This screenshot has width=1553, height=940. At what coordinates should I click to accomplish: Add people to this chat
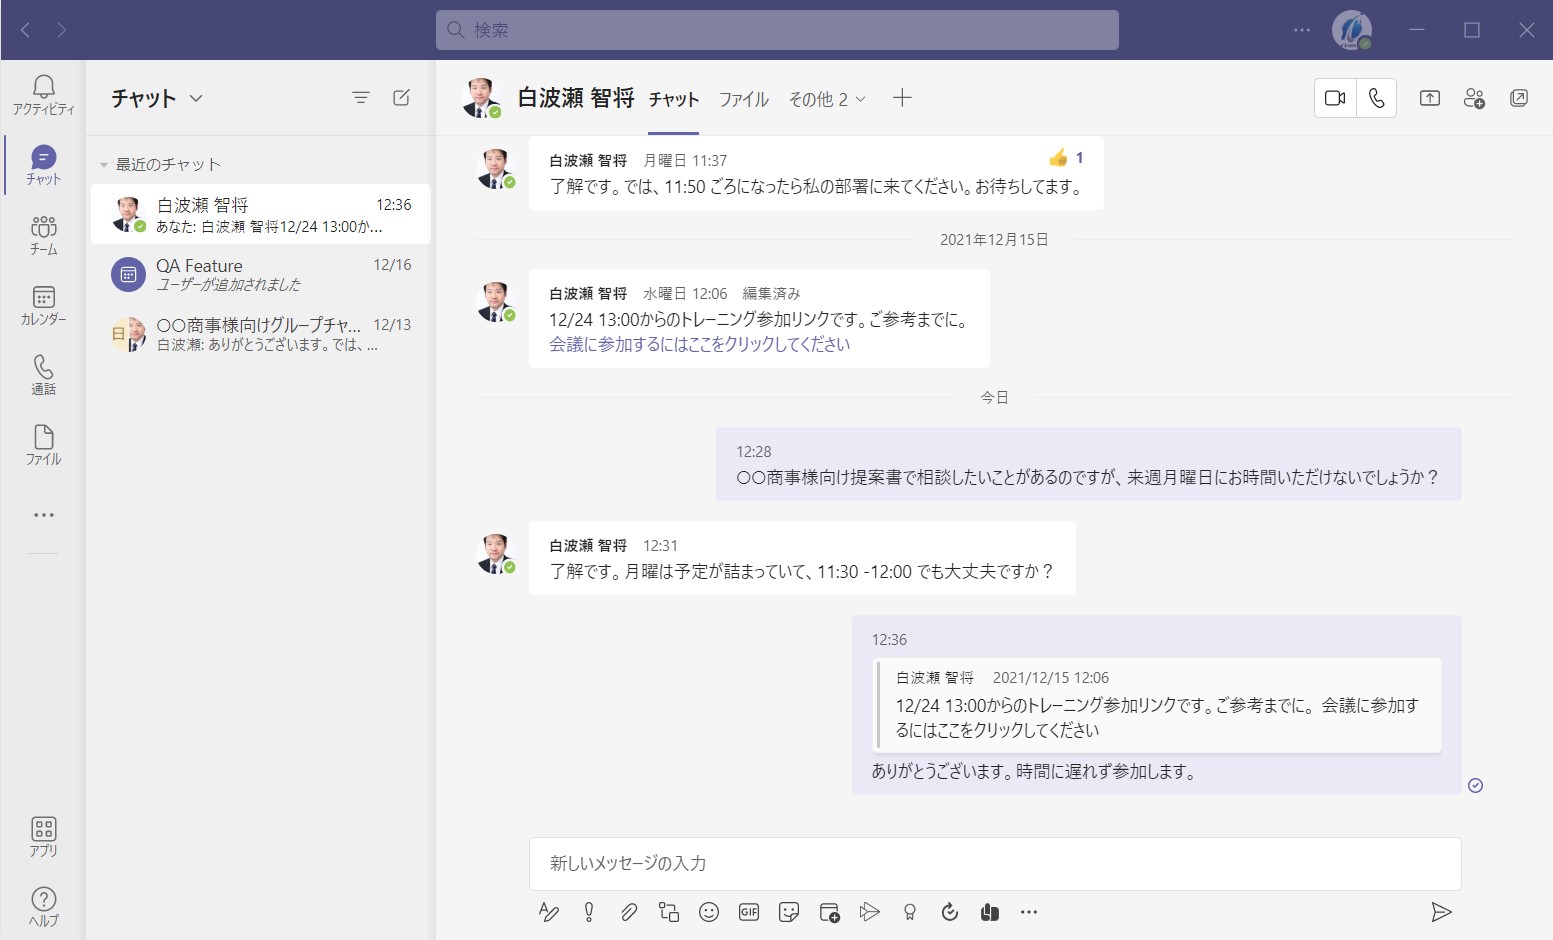pyautogui.click(x=1474, y=98)
